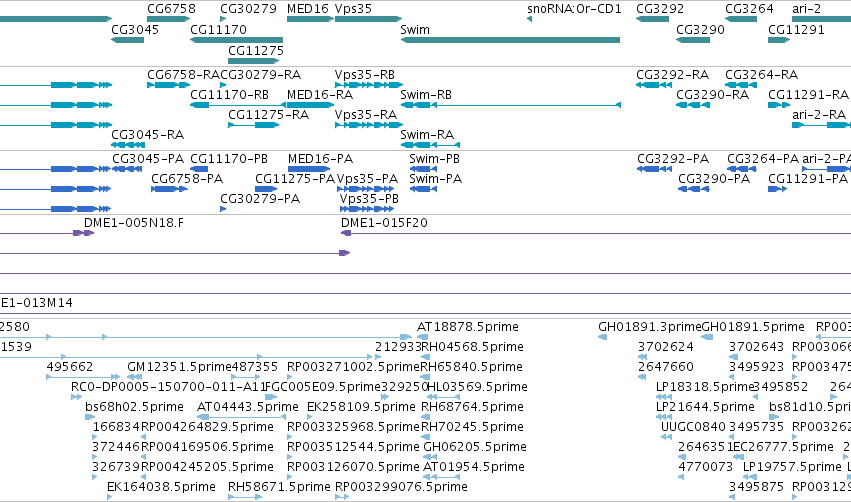
Task: Open the AT01954.5prime EST label
Action: coord(474,467)
